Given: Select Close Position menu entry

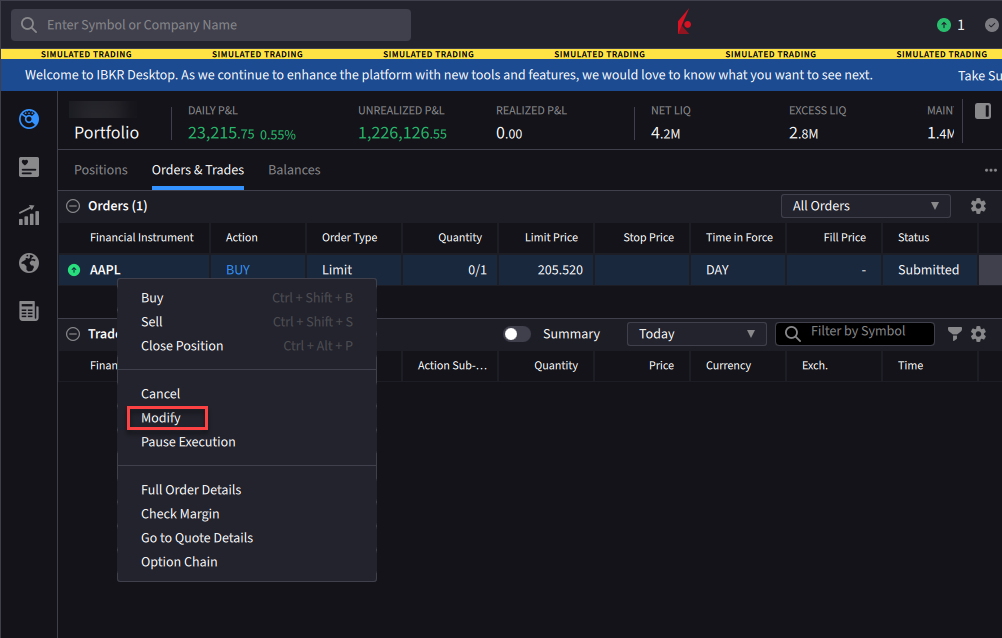Looking at the screenshot, I should (247, 346).
